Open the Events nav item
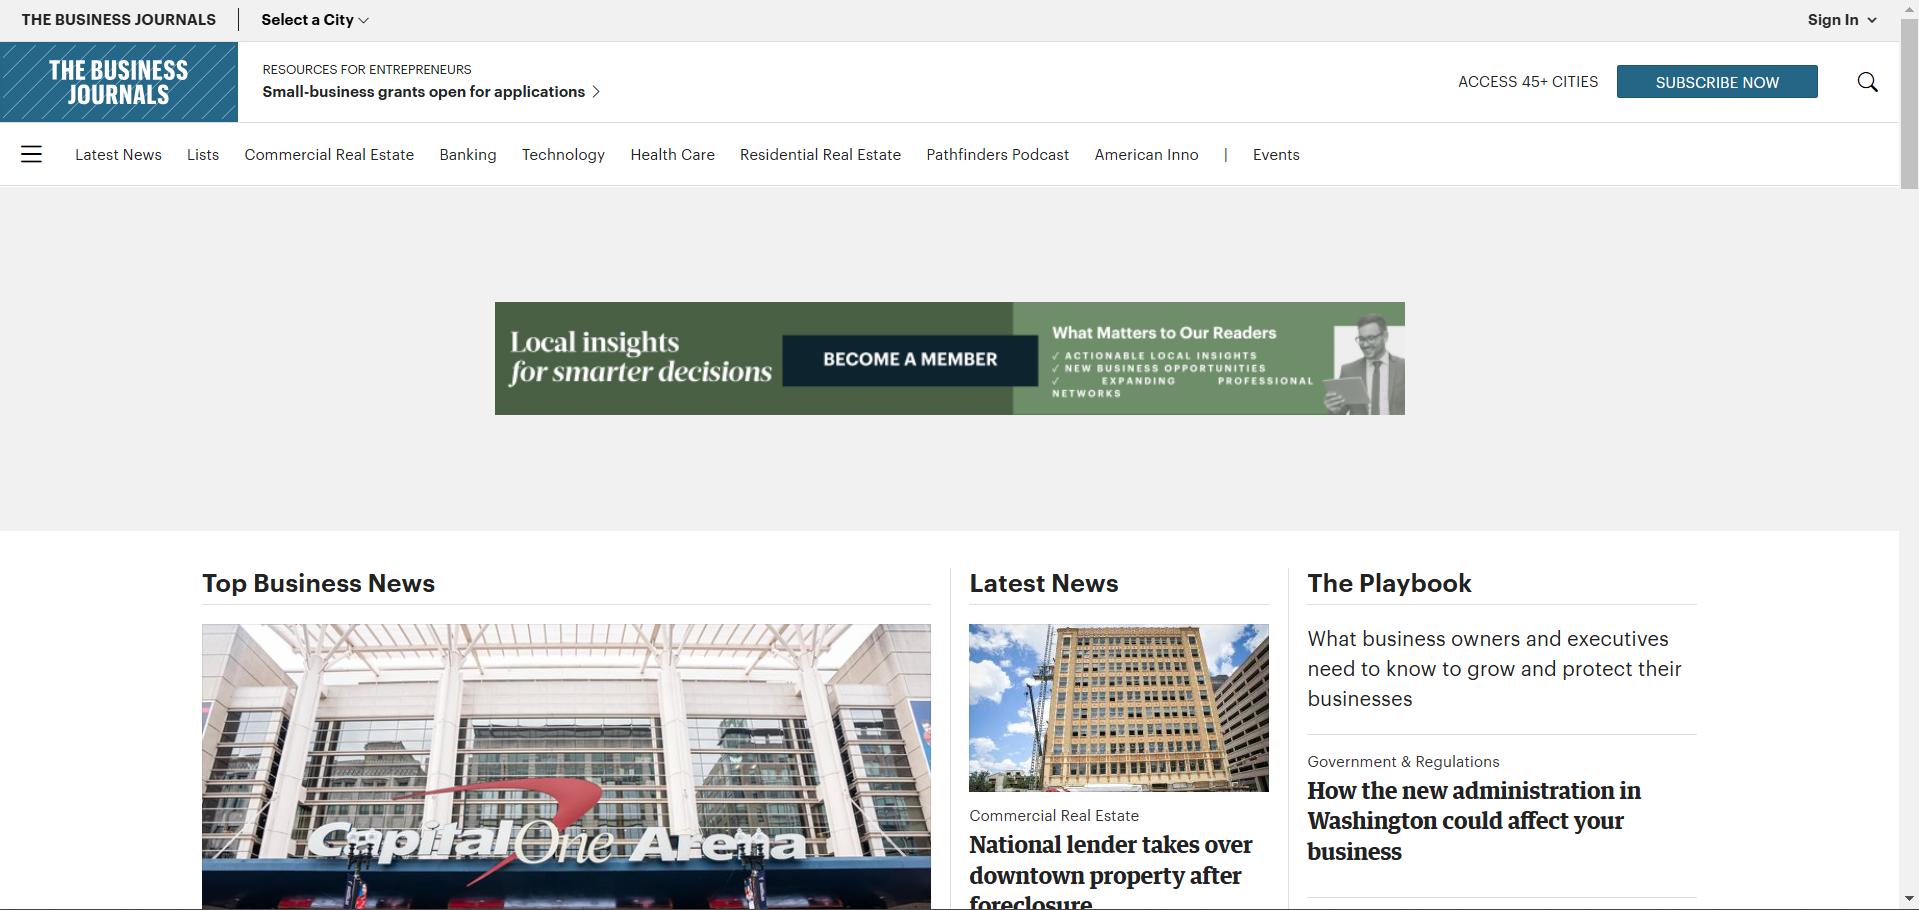1919x910 pixels. pyautogui.click(x=1276, y=155)
